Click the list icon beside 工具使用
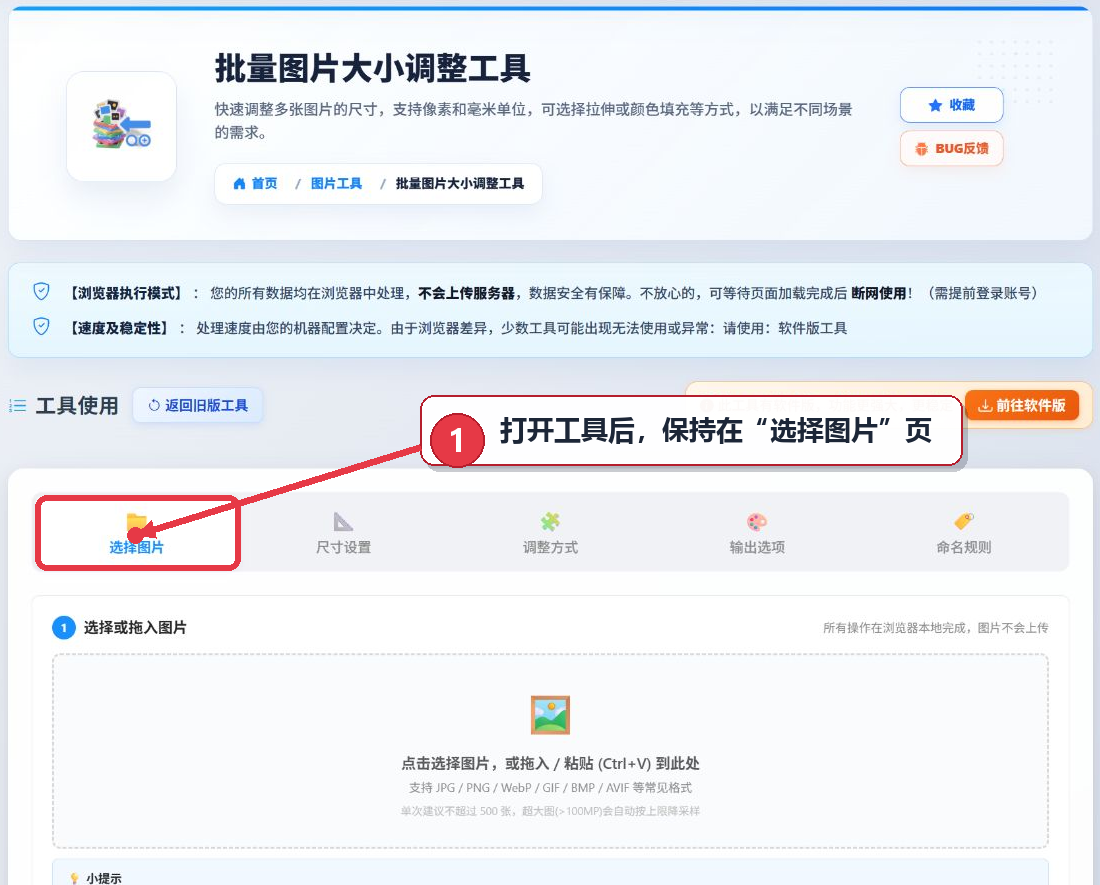This screenshot has width=1100, height=885. coord(18,405)
